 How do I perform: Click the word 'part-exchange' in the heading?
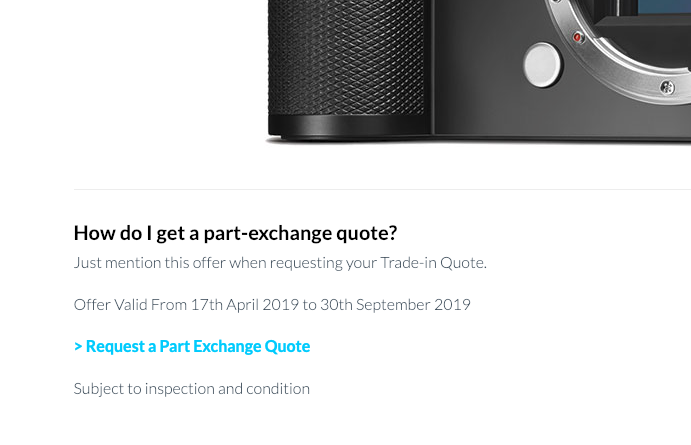pyautogui.click(x=264, y=233)
